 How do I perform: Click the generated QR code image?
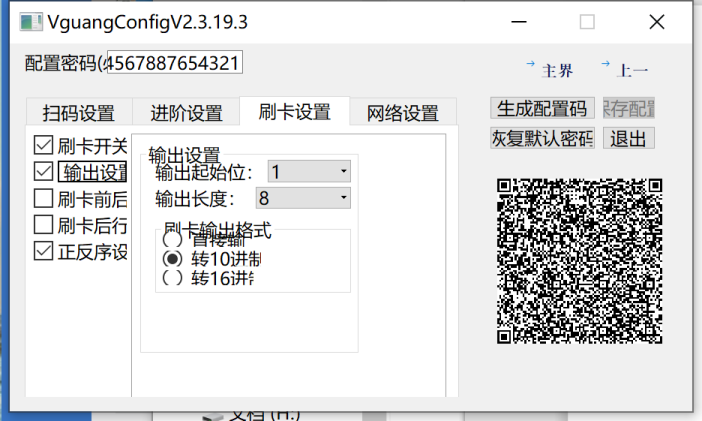coord(579,261)
